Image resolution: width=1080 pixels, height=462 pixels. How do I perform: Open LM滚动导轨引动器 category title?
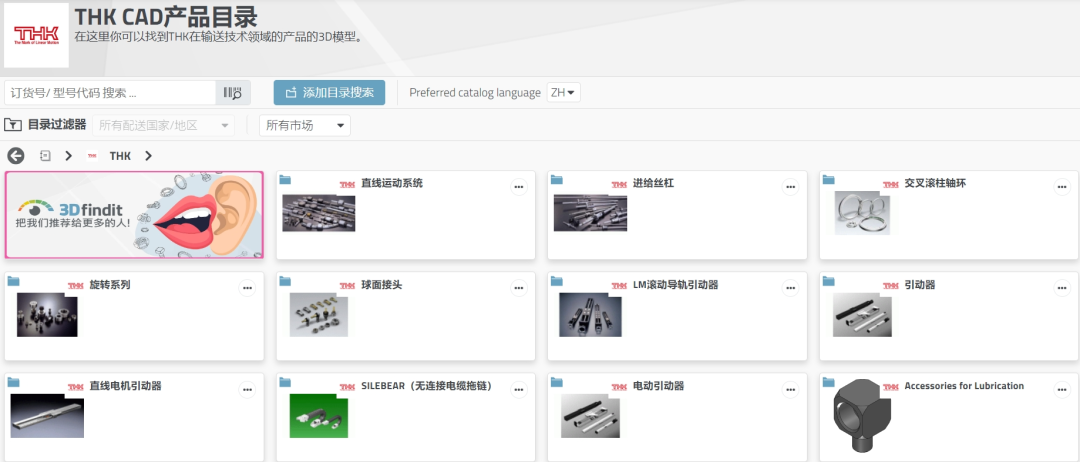pos(675,284)
